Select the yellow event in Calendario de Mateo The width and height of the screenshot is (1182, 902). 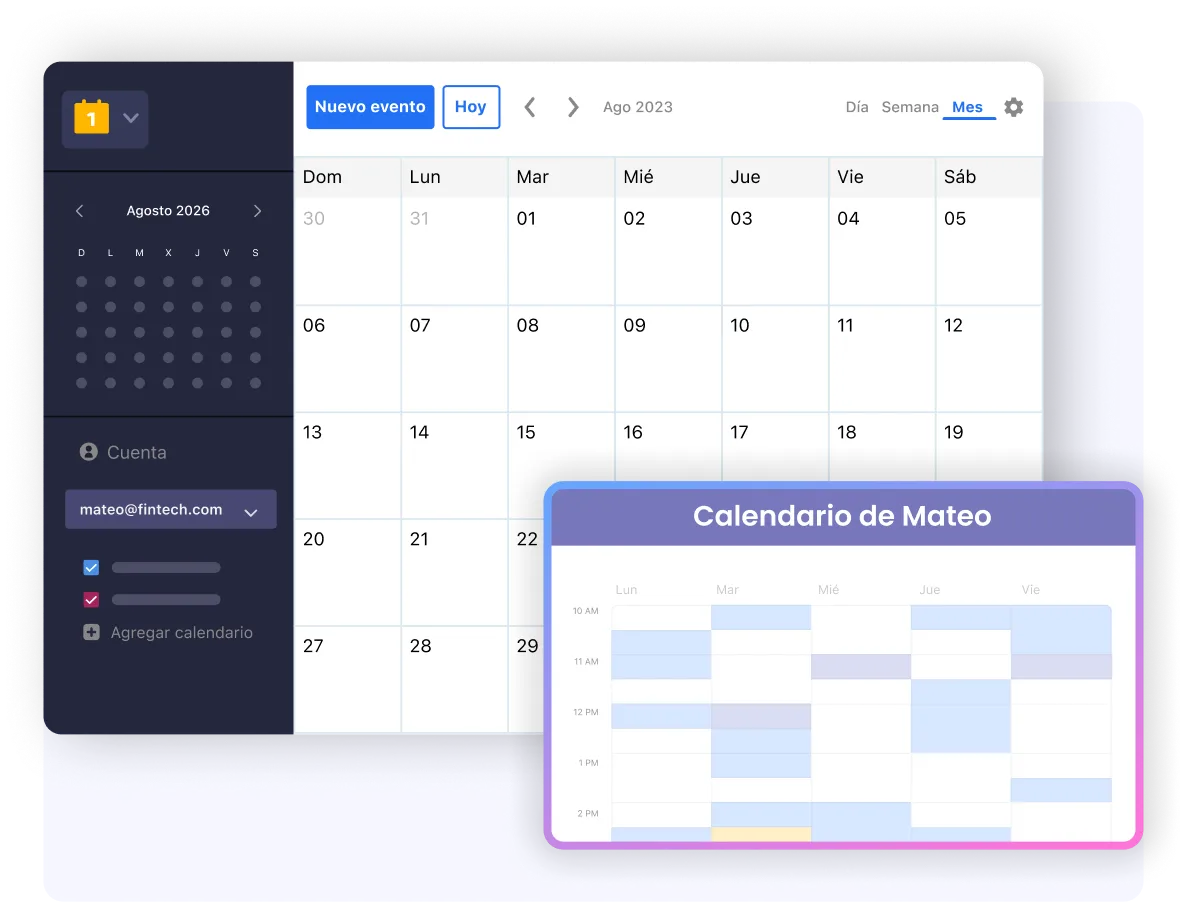coord(758,832)
